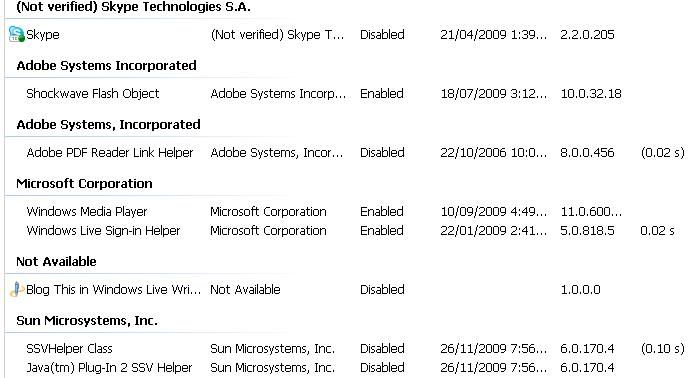Click the Skype add-on icon
This screenshot has width=697, height=378.
click(x=16, y=34)
